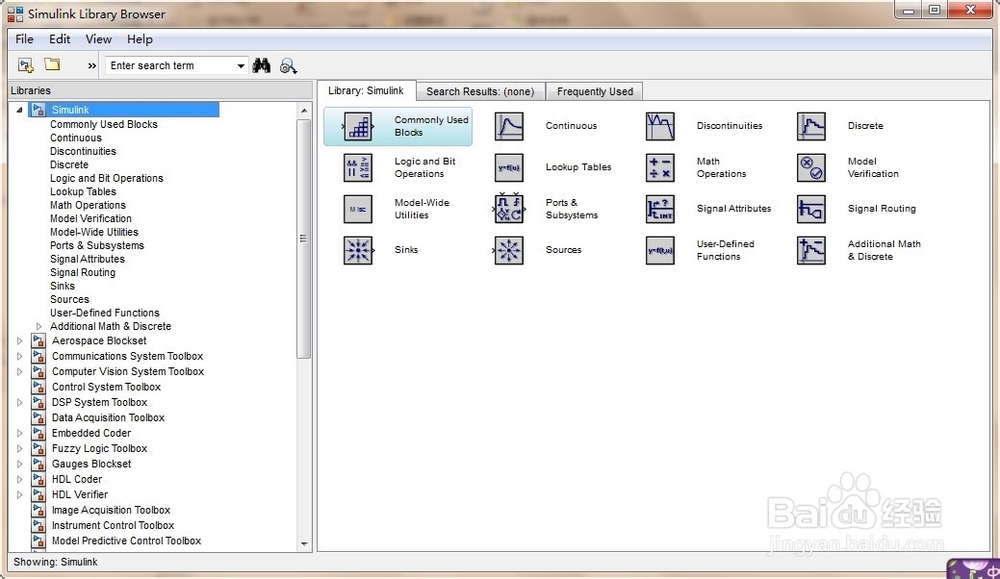
Task: Open the Sources library icon
Action: [509, 251]
